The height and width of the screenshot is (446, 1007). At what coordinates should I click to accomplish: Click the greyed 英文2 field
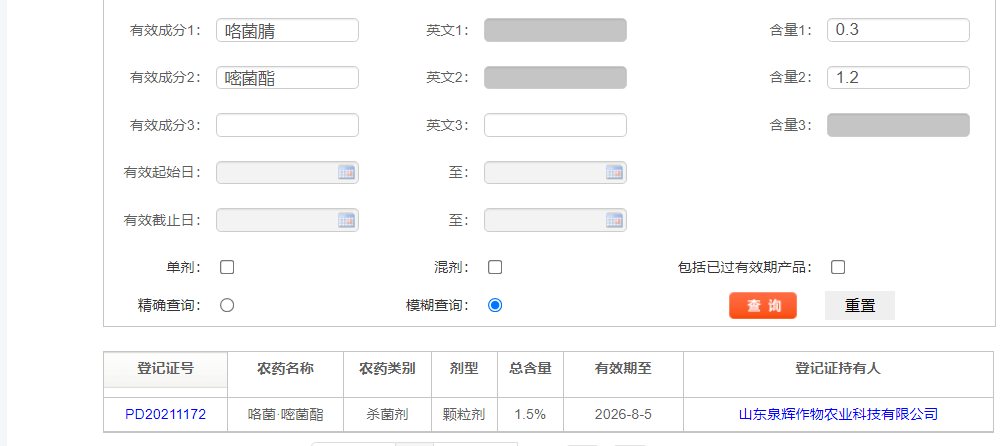point(555,78)
